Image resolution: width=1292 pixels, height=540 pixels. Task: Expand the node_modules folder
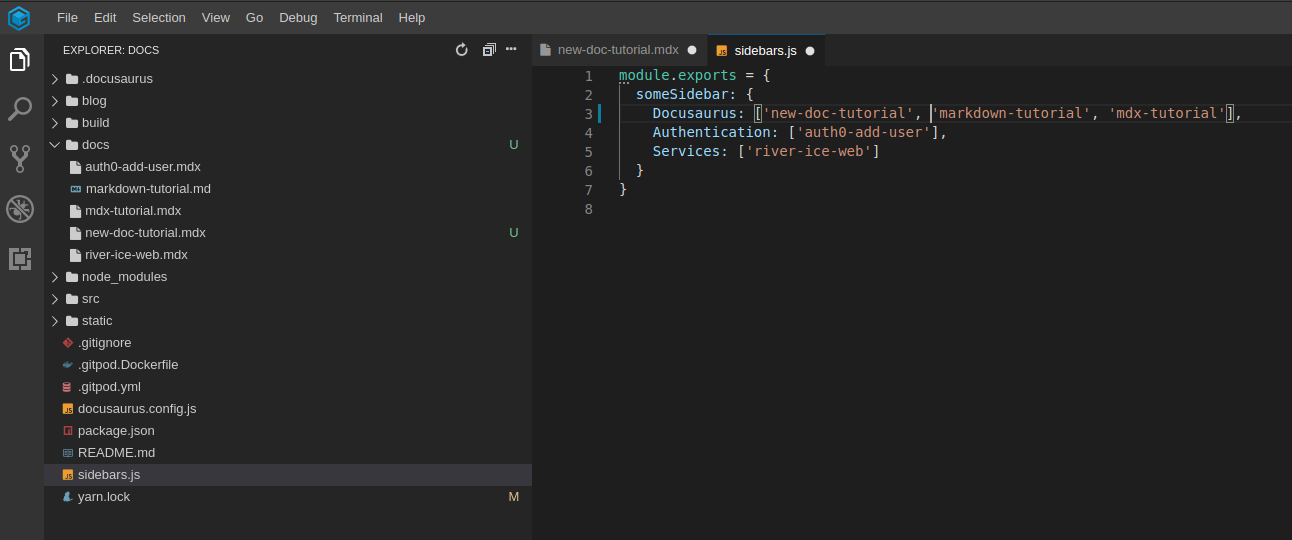[55, 277]
